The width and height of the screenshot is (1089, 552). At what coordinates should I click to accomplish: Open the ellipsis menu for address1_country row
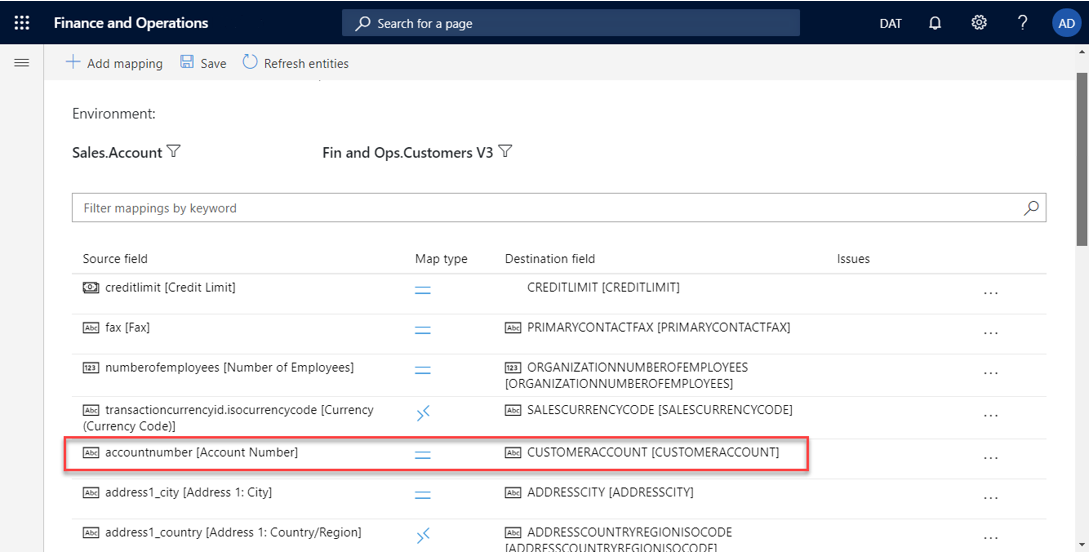tap(991, 538)
